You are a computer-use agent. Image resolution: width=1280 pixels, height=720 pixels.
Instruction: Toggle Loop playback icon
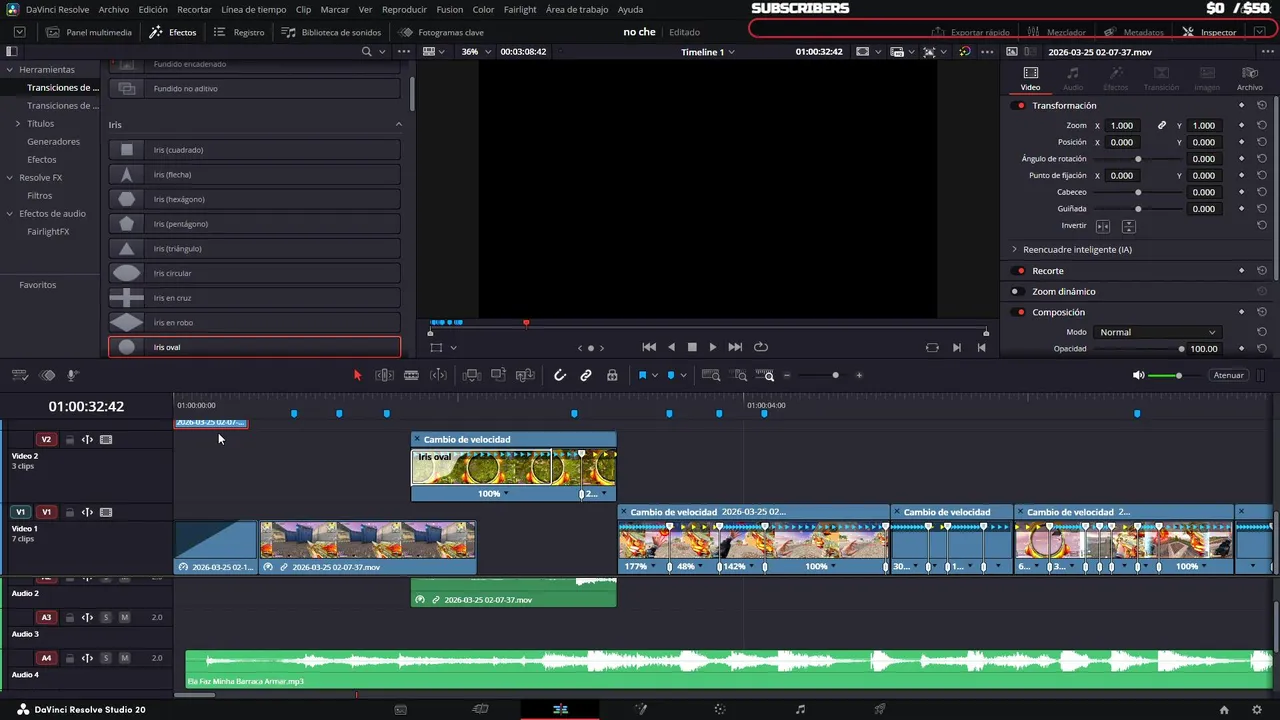pos(761,347)
